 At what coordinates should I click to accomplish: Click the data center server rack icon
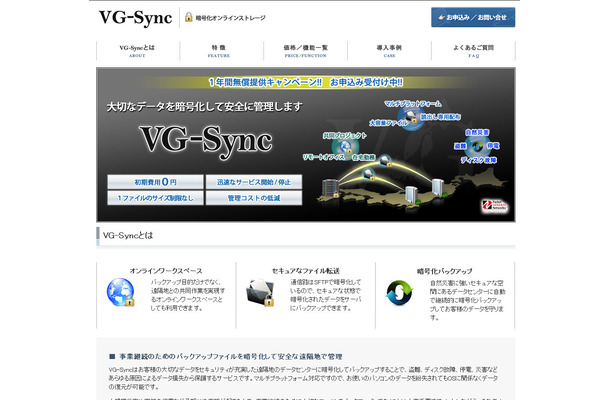(x=330, y=188)
